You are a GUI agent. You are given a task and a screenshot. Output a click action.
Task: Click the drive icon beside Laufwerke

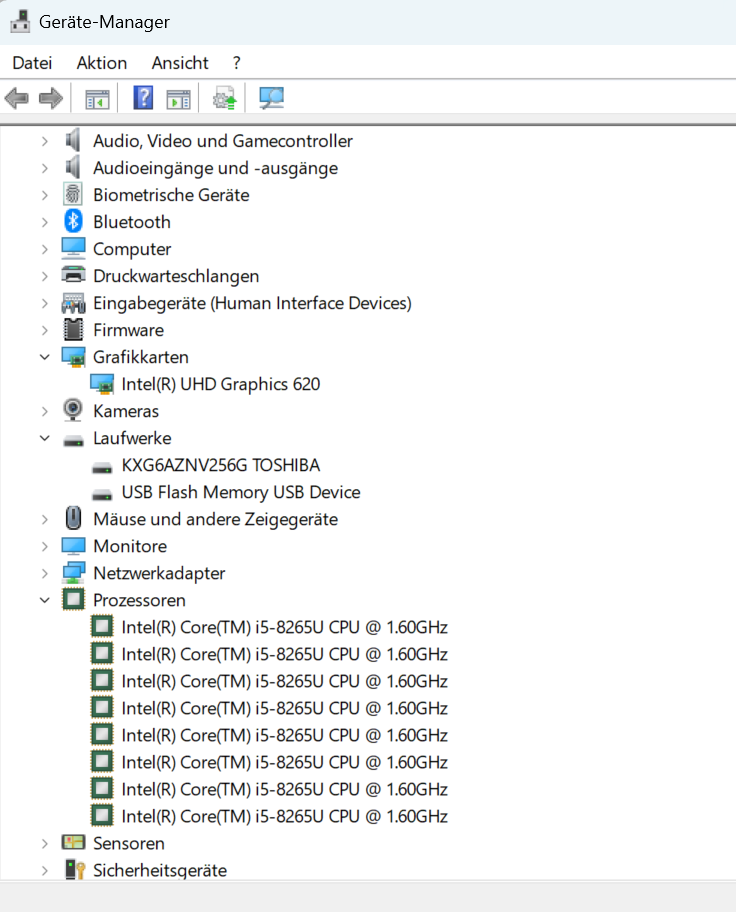point(73,441)
